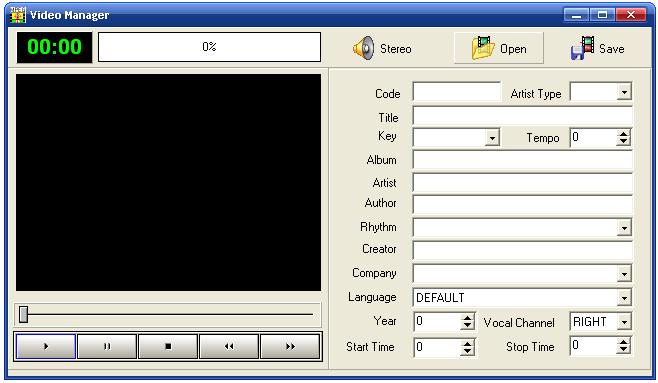Expand the Rhythm dropdown
The width and height of the screenshot is (658, 383).
point(624,228)
